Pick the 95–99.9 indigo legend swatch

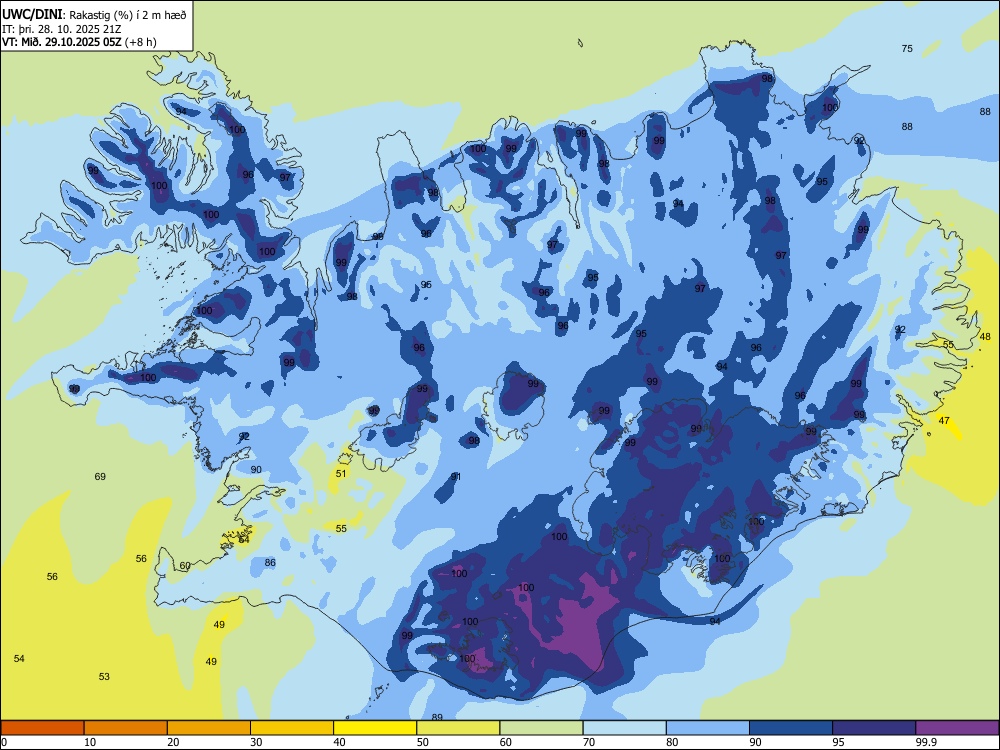click(874, 728)
